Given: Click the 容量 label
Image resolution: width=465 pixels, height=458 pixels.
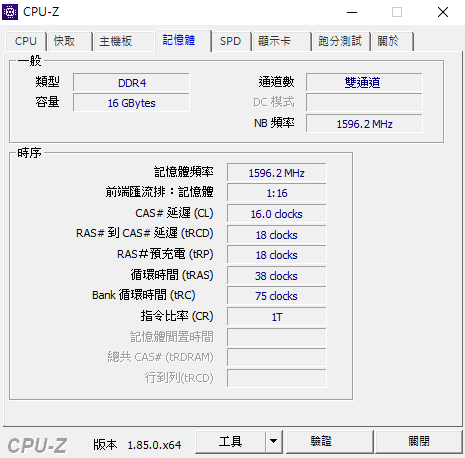Looking at the screenshot, I should [47, 102].
